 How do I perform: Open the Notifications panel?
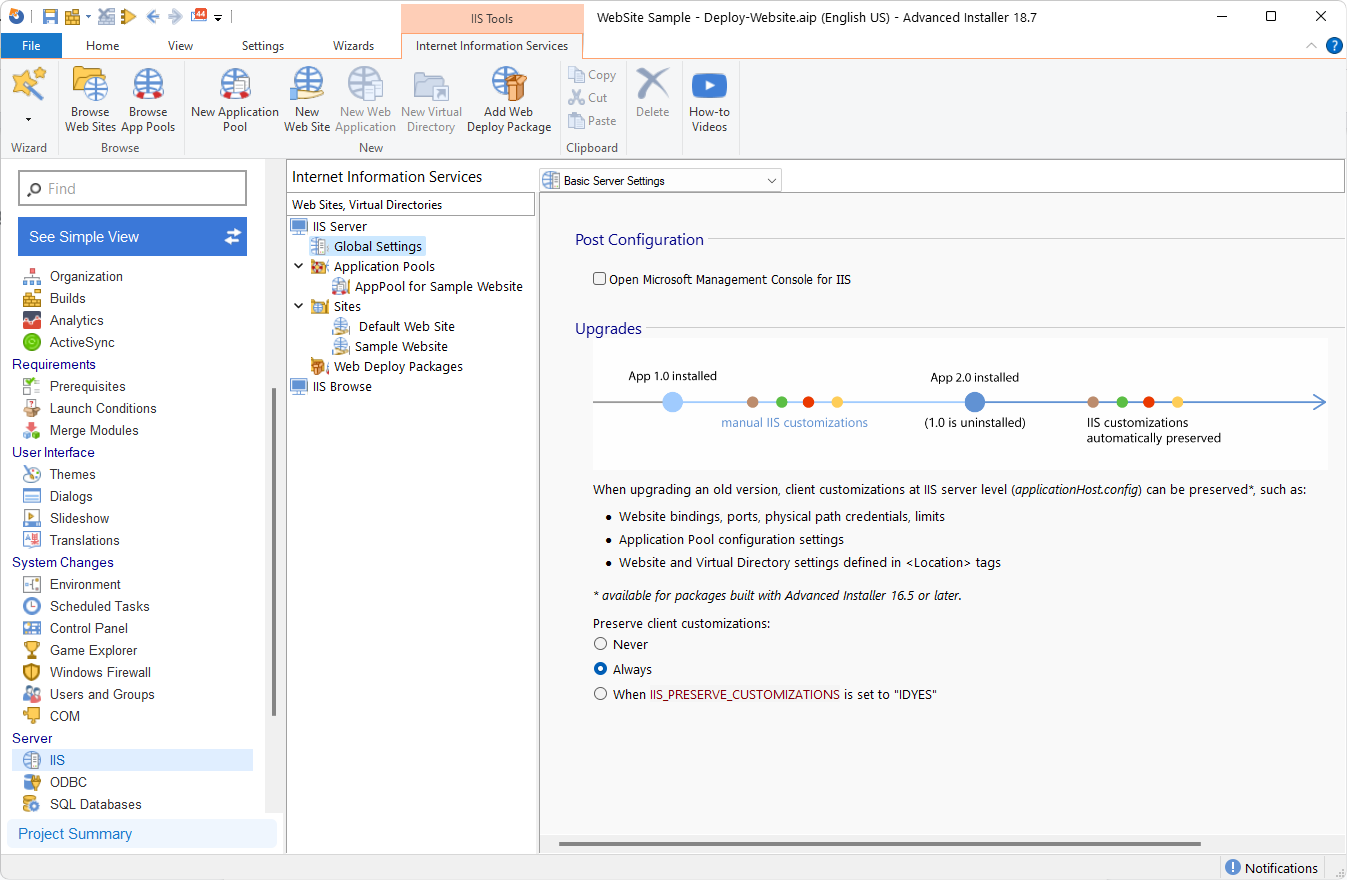pos(1272,868)
